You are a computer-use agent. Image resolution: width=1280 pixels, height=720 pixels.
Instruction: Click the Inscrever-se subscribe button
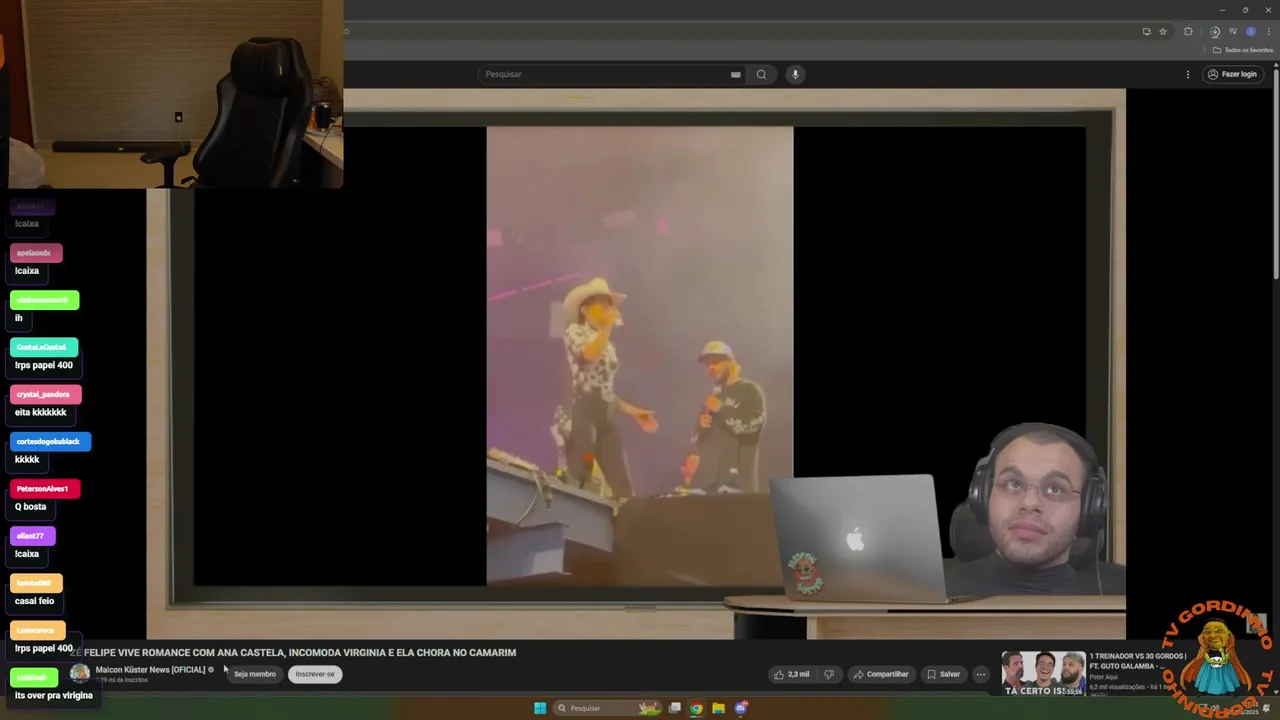pos(315,674)
